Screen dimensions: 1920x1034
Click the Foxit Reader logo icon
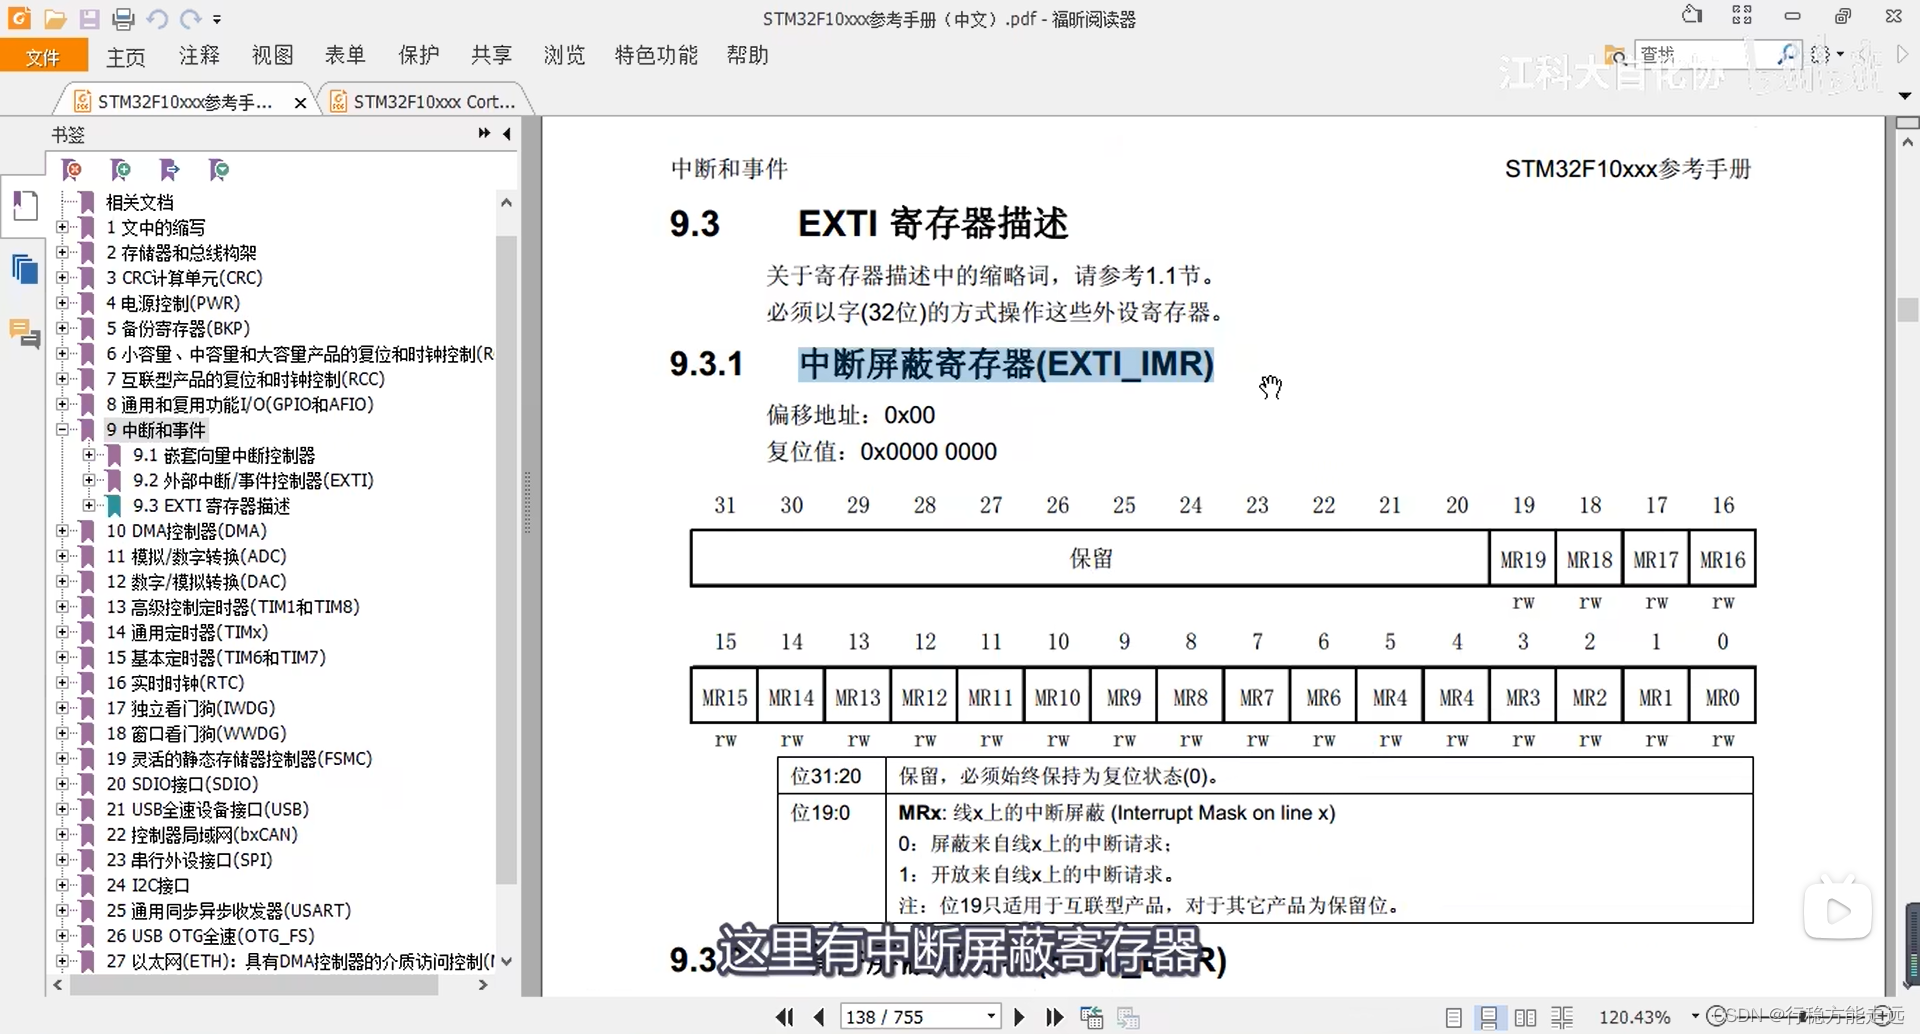pos(19,18)
